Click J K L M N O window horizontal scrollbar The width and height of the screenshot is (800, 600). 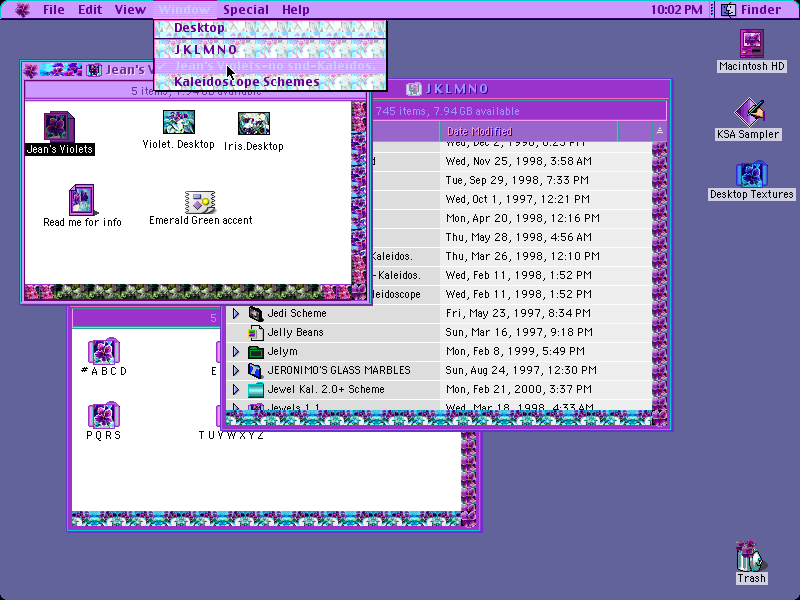(439, 418)
